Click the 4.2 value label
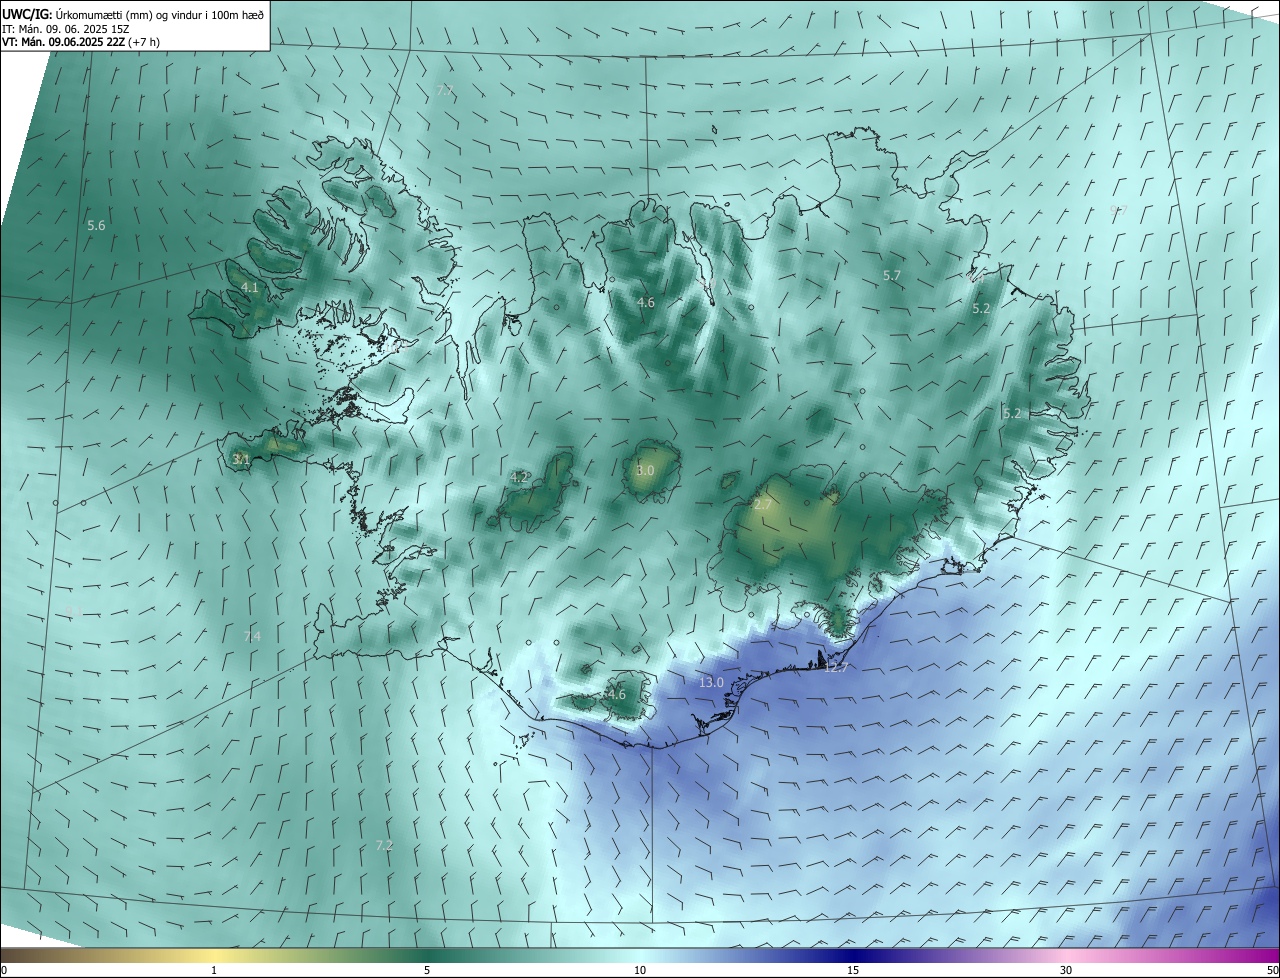Viewport: 1280px width, 978px height. click(x=519, y=477)
